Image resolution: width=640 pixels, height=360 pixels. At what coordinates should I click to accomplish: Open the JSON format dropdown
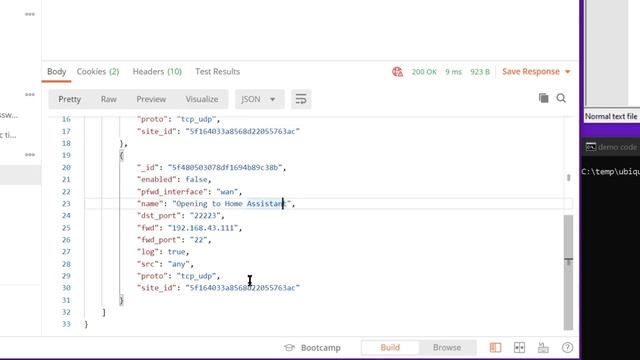[x=259, y=99]
